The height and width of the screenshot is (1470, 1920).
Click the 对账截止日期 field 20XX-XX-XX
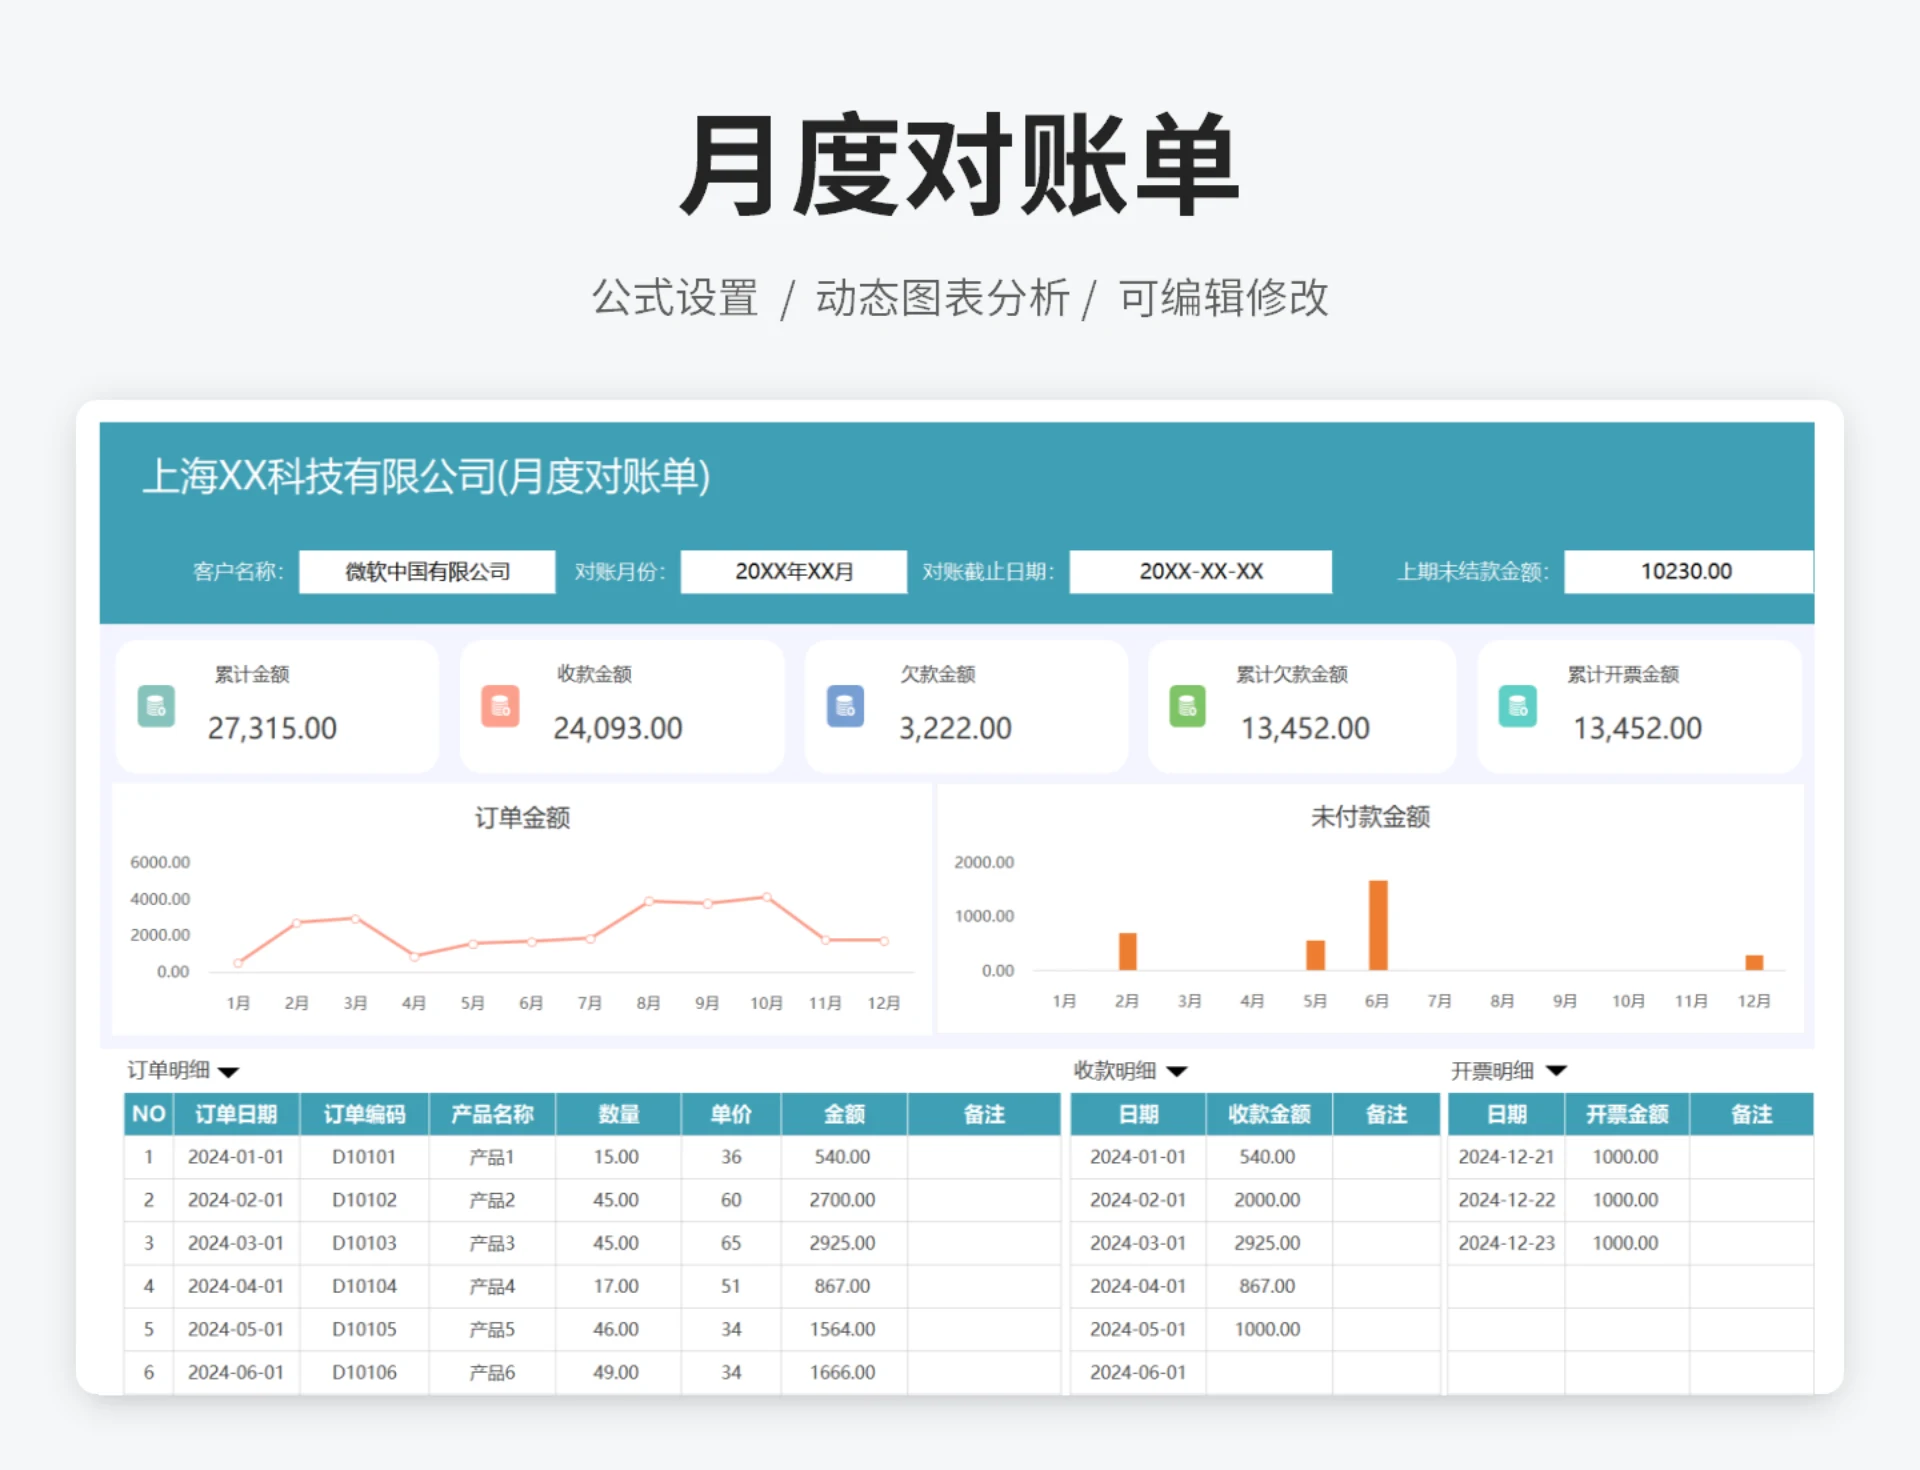coord(1200,572)
